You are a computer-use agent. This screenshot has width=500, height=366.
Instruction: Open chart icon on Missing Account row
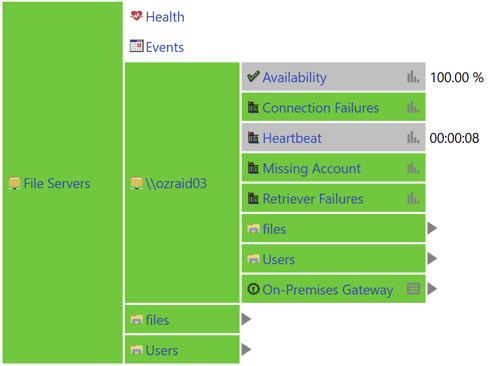(x=413, y=168)
